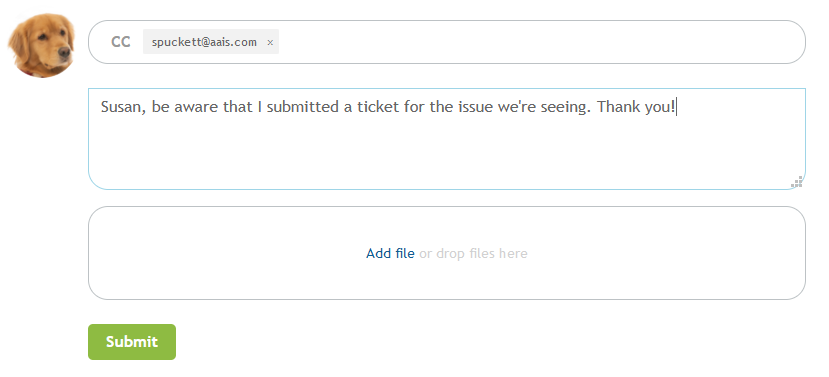This screenshot has width=829, height=377.
Task: Click the CC label
Action: coord(121,42)
